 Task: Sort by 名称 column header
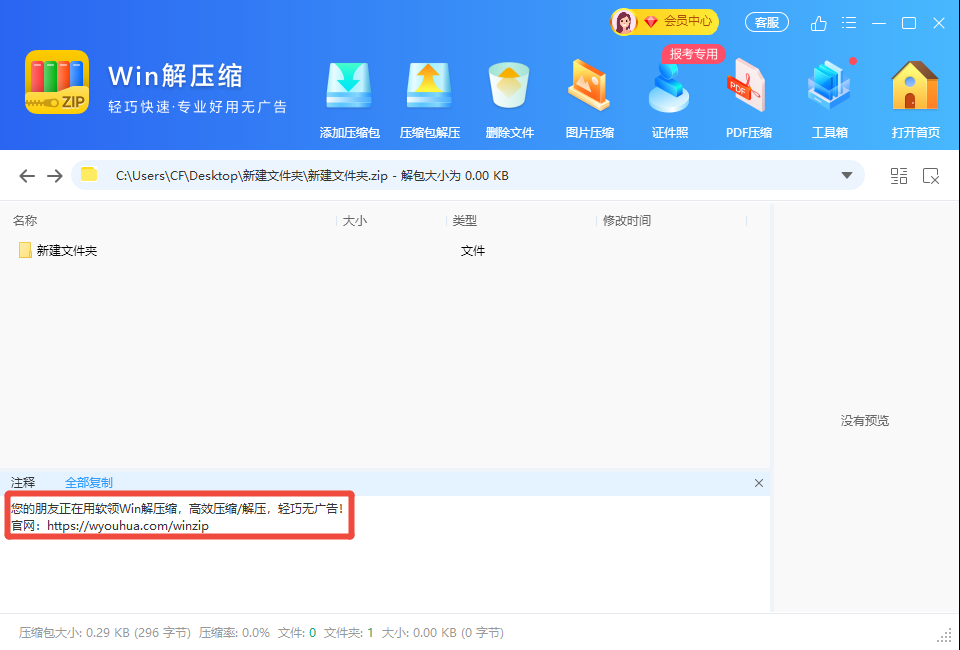click(25, 220)
